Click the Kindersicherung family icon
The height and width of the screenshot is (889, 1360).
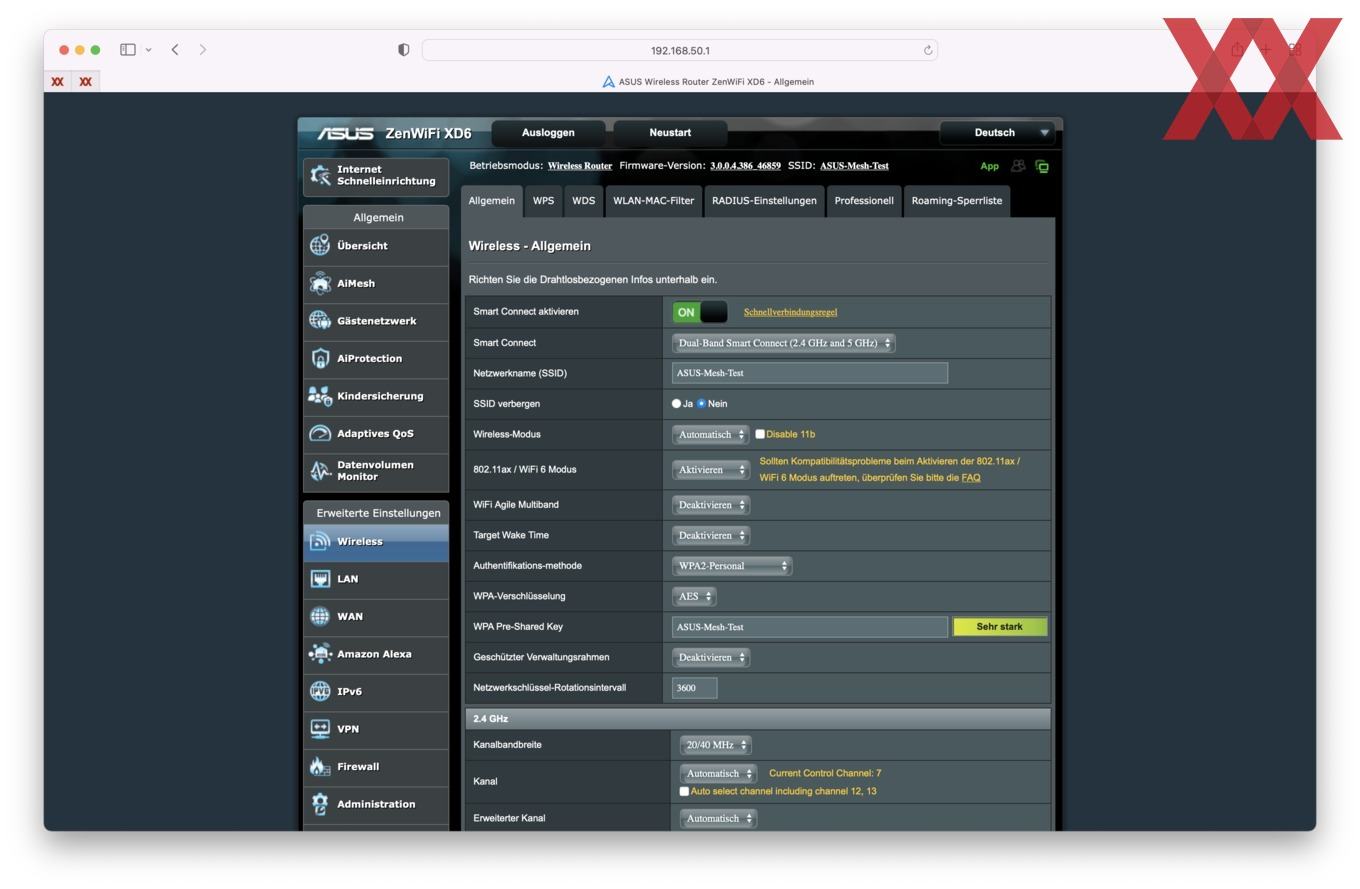pos(320,396)
